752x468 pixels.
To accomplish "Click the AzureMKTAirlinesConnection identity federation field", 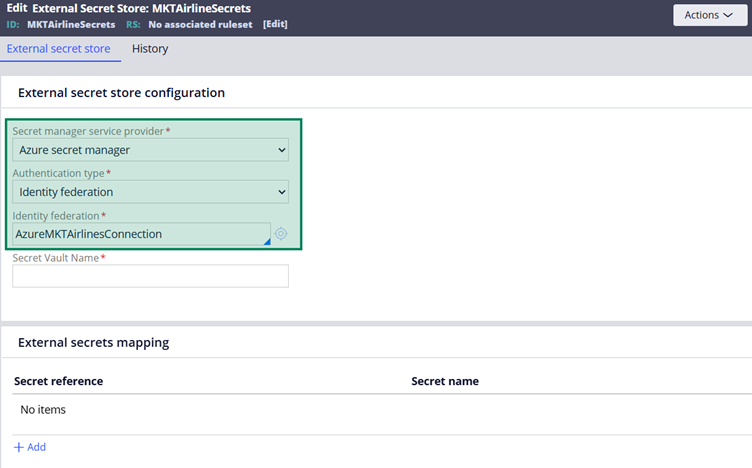I will pyautogui.click(x=138, y=234).
